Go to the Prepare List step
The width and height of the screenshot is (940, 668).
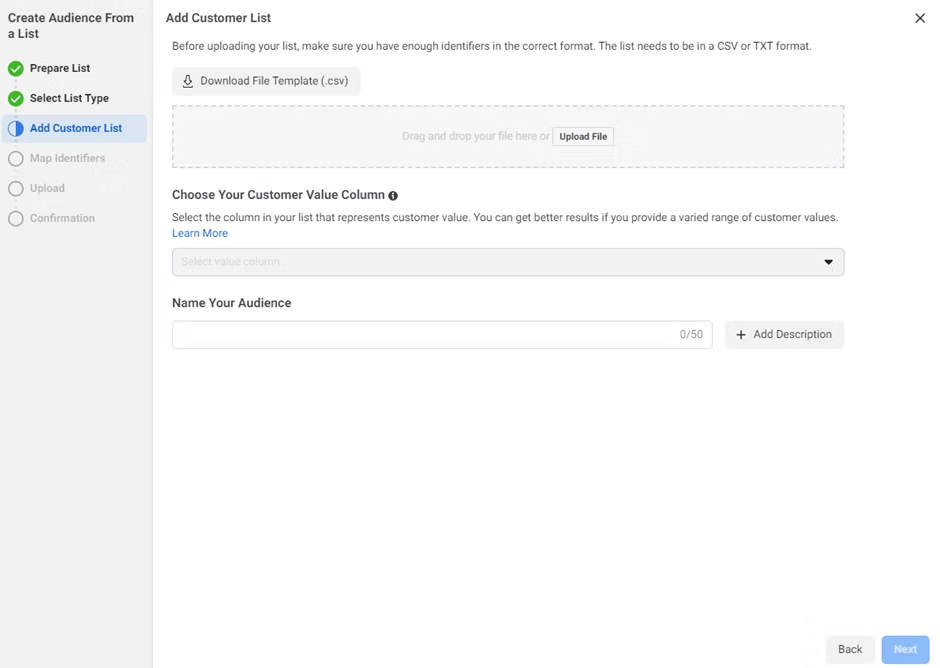[x=60, y=69]
